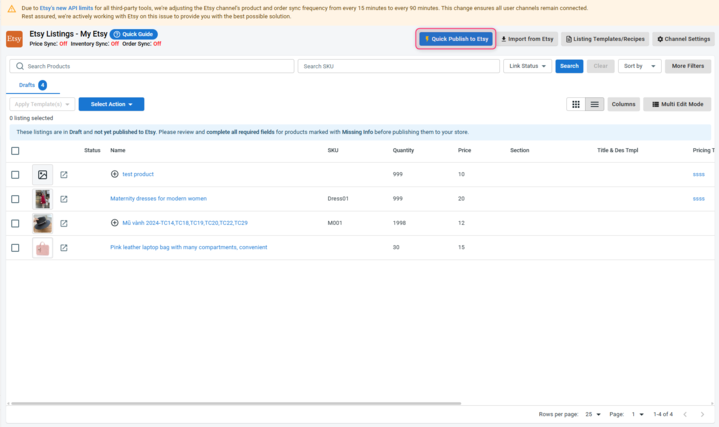Open Channel Settings
The width and height of the screenshot is (719, 427).
pyautogui.click(x=683, y=39)
